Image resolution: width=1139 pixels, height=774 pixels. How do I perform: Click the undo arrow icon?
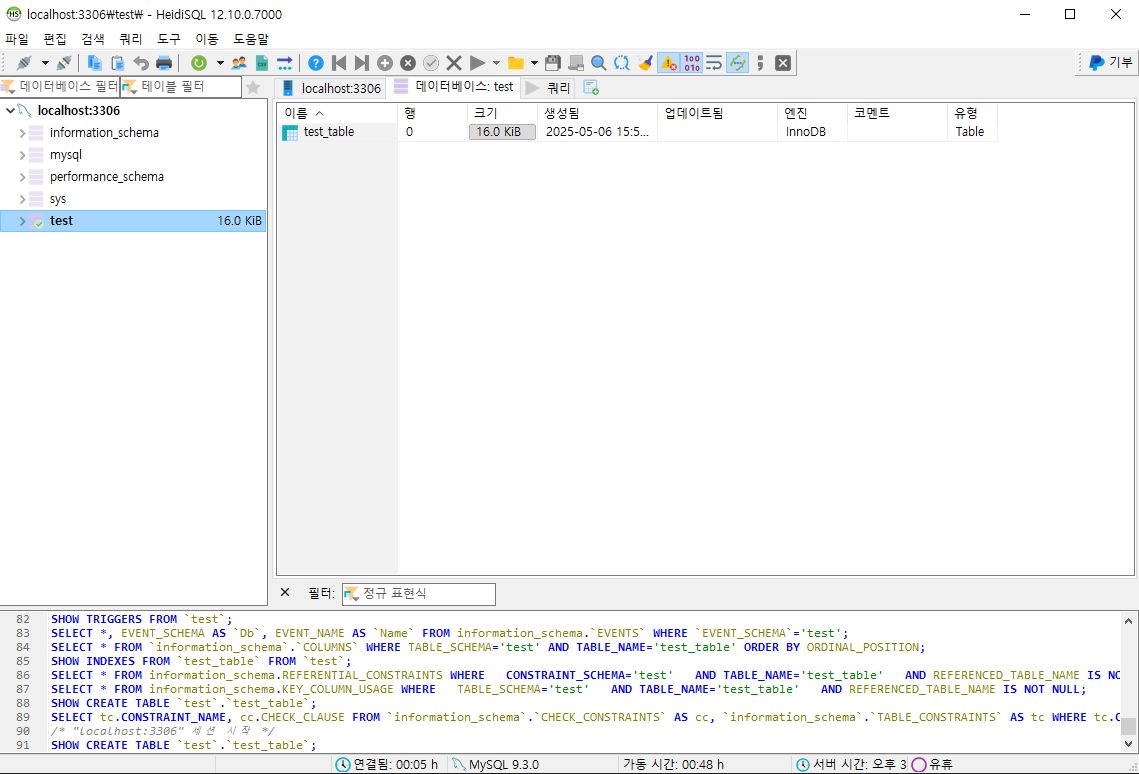pyautogui.click(x=141, y=63)
